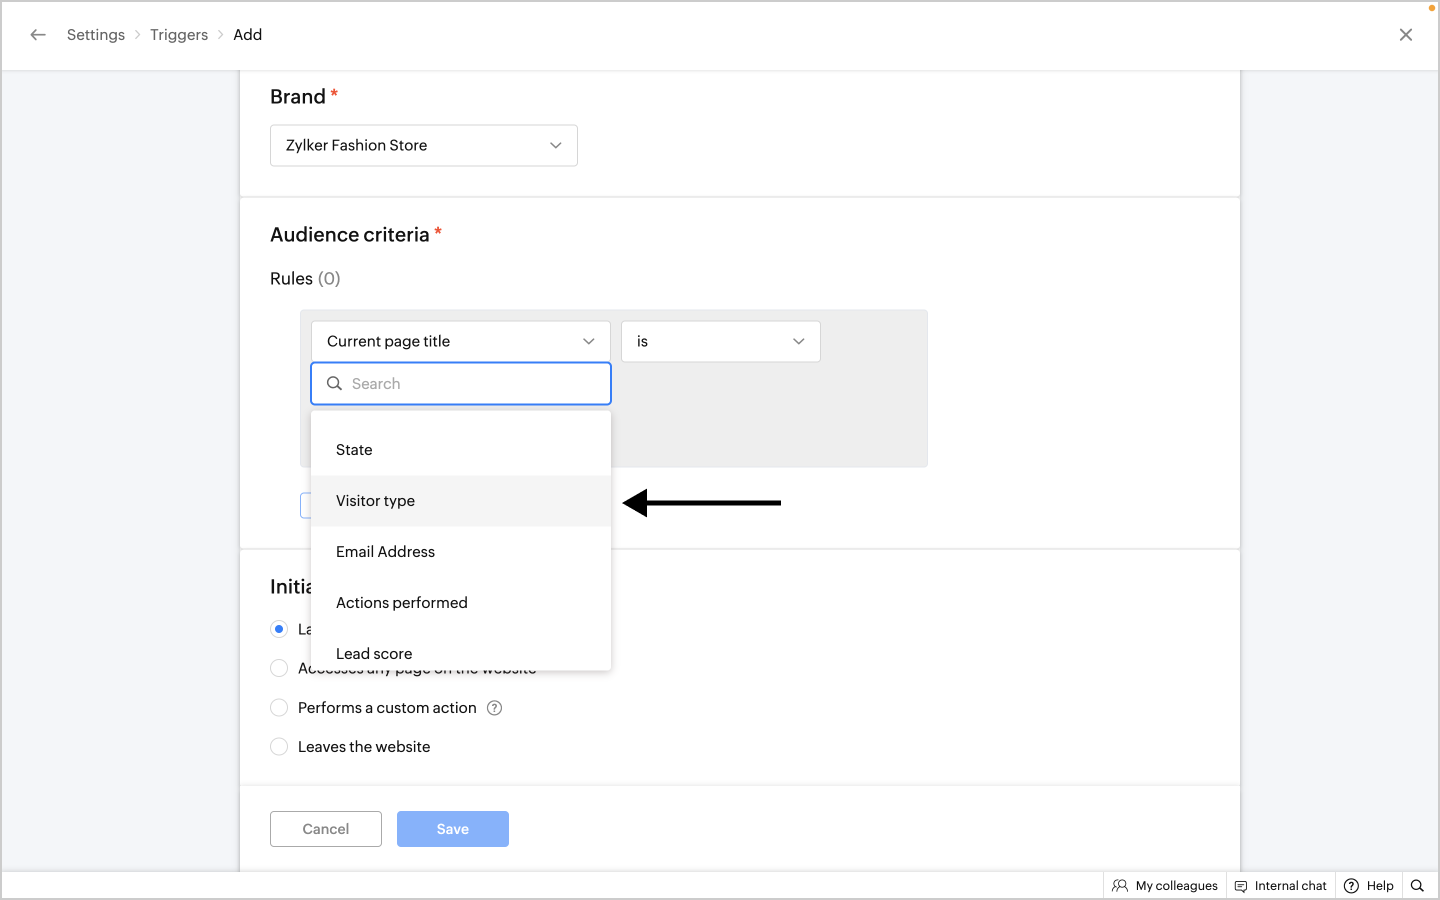Screen dimensions: 1440x900
Task: Click the Save button
Action: pos(453,829)
